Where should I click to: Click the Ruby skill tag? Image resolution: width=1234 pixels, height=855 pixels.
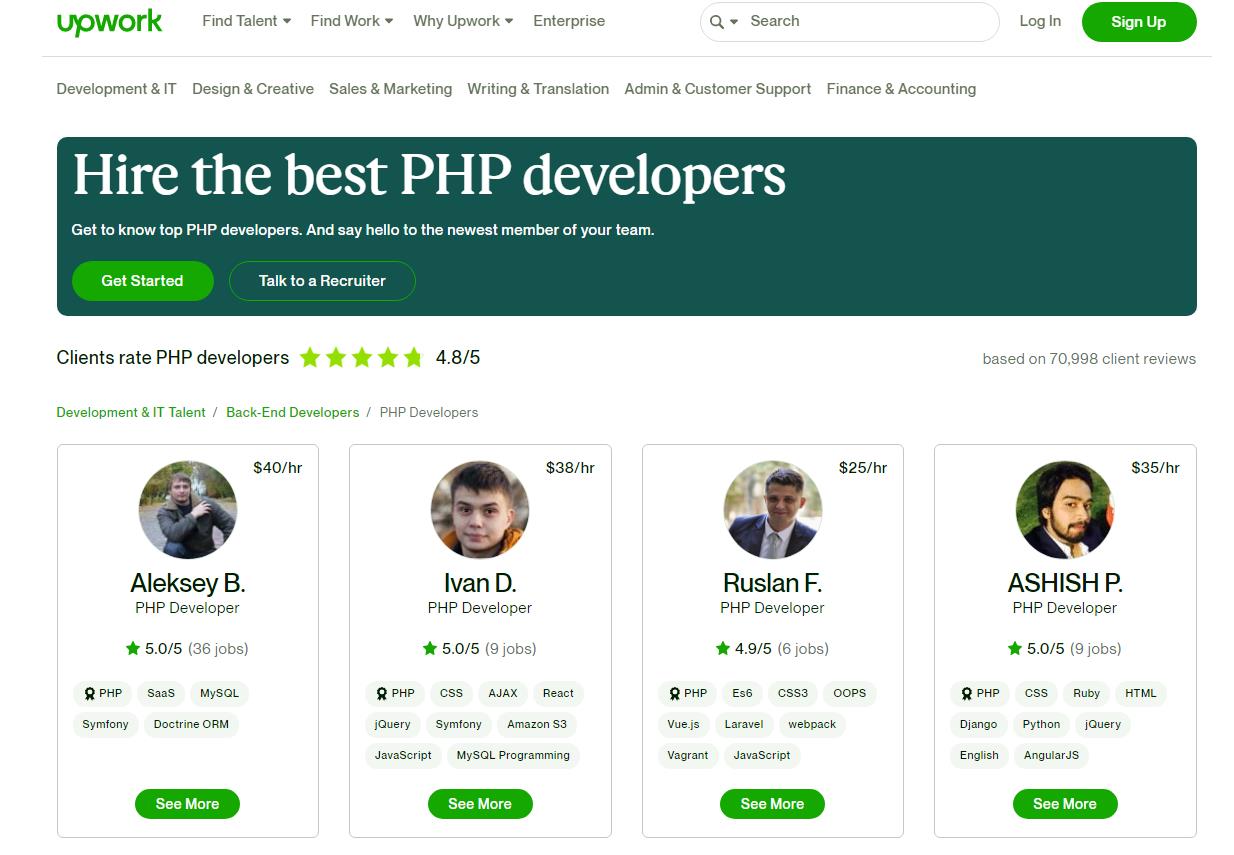coord(1087,693)
